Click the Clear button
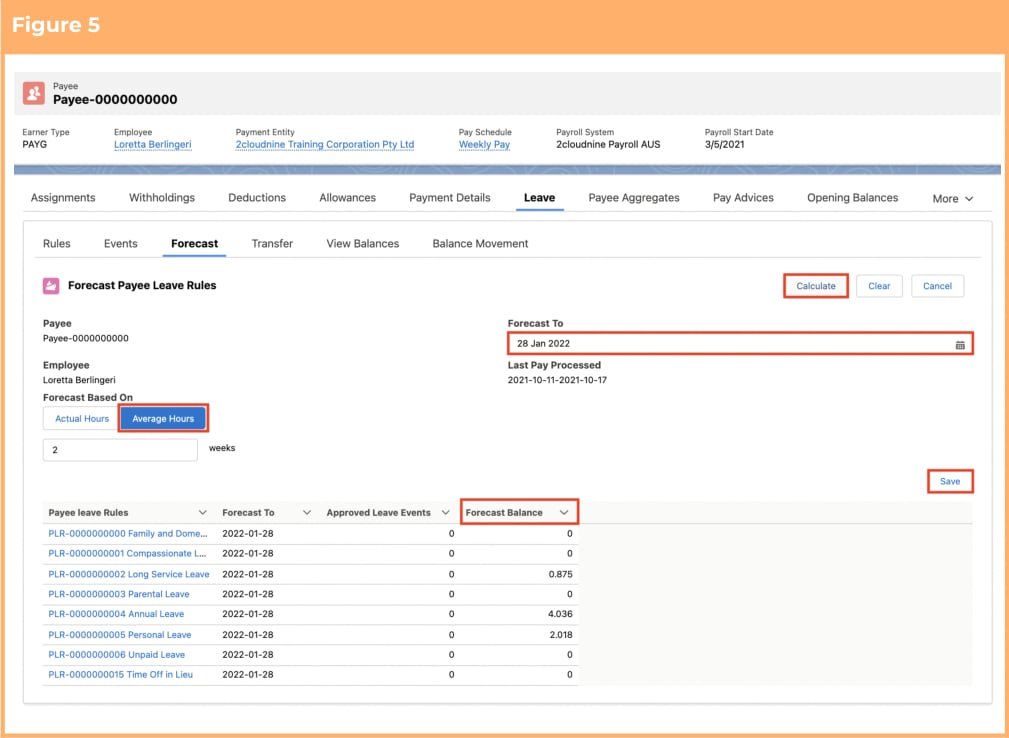 pos(879,286)
